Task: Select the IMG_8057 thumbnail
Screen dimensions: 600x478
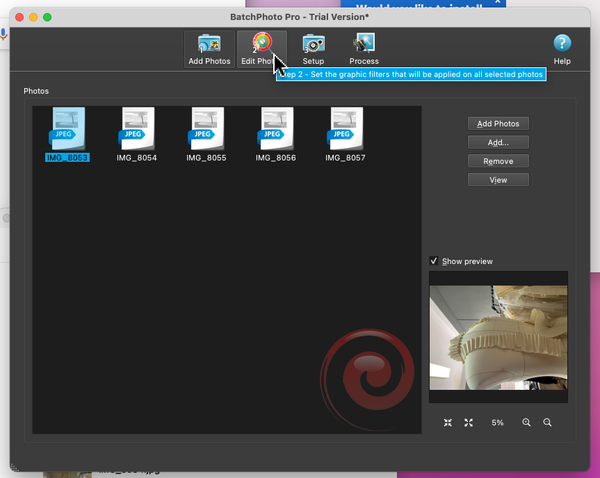Action: pos(346,129)
